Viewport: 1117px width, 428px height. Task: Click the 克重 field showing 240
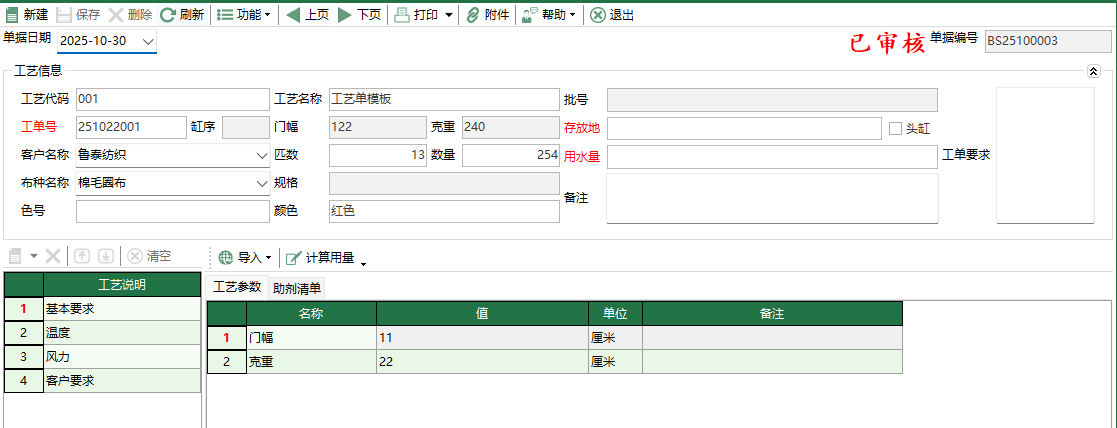pyautogui.click(x=511, y=127)
